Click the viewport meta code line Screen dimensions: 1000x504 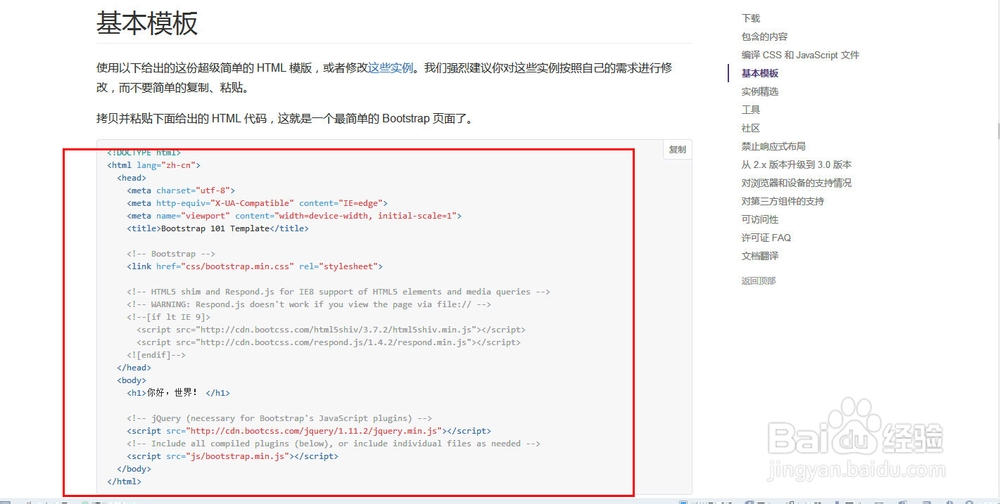click(294, 216)
